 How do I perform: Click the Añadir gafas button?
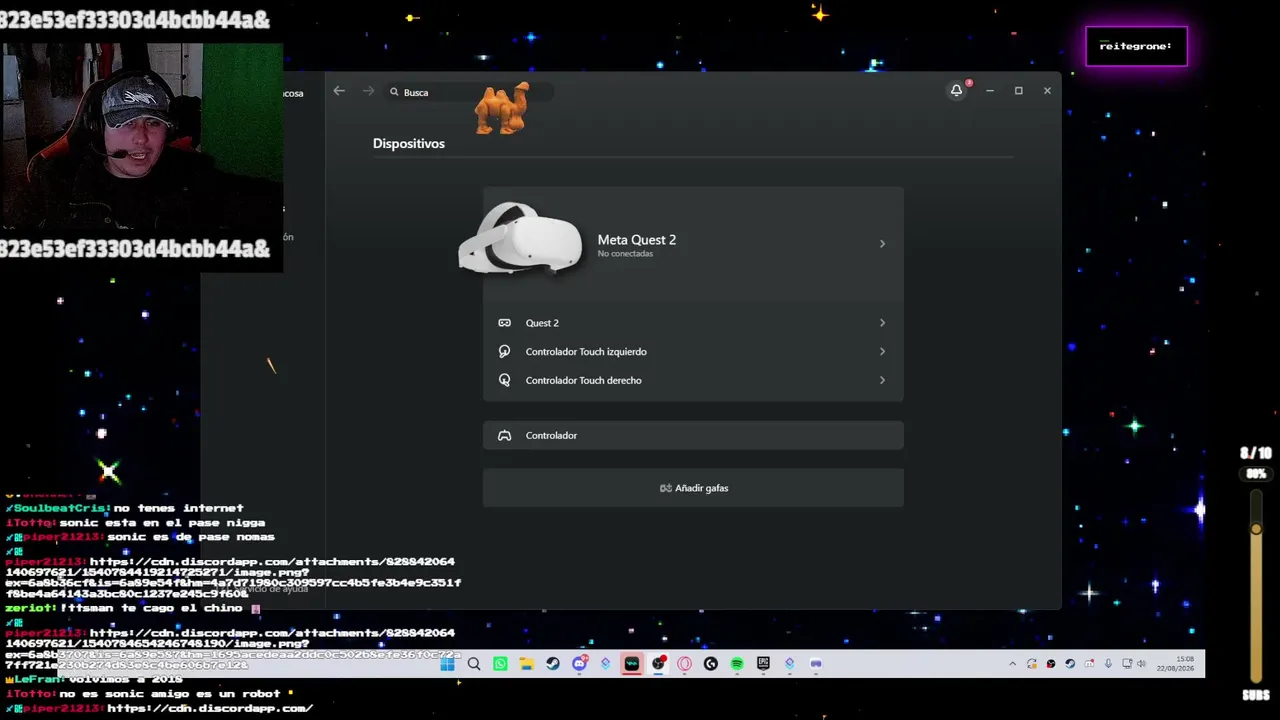[x=693, y=488]
